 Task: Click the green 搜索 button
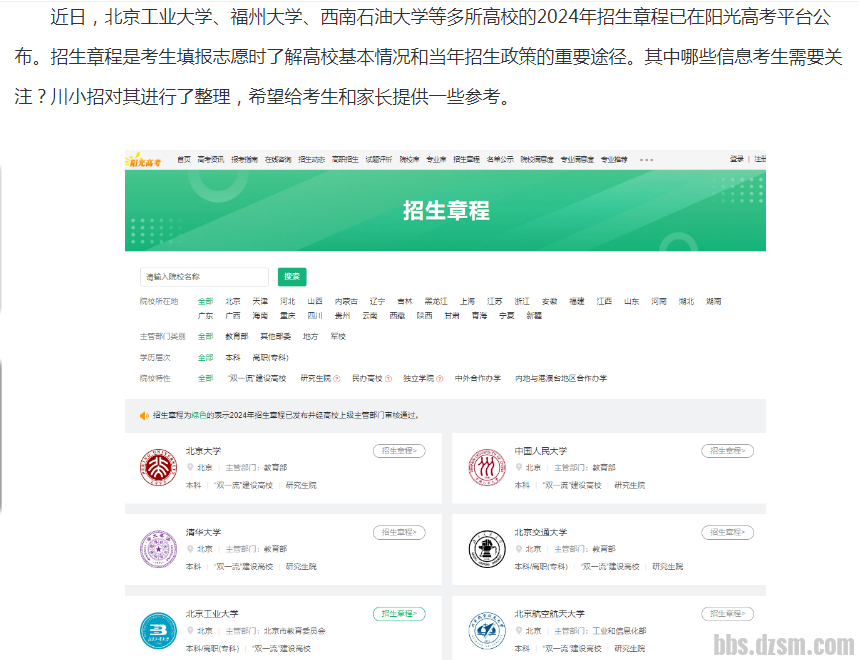tap(292, 276)
